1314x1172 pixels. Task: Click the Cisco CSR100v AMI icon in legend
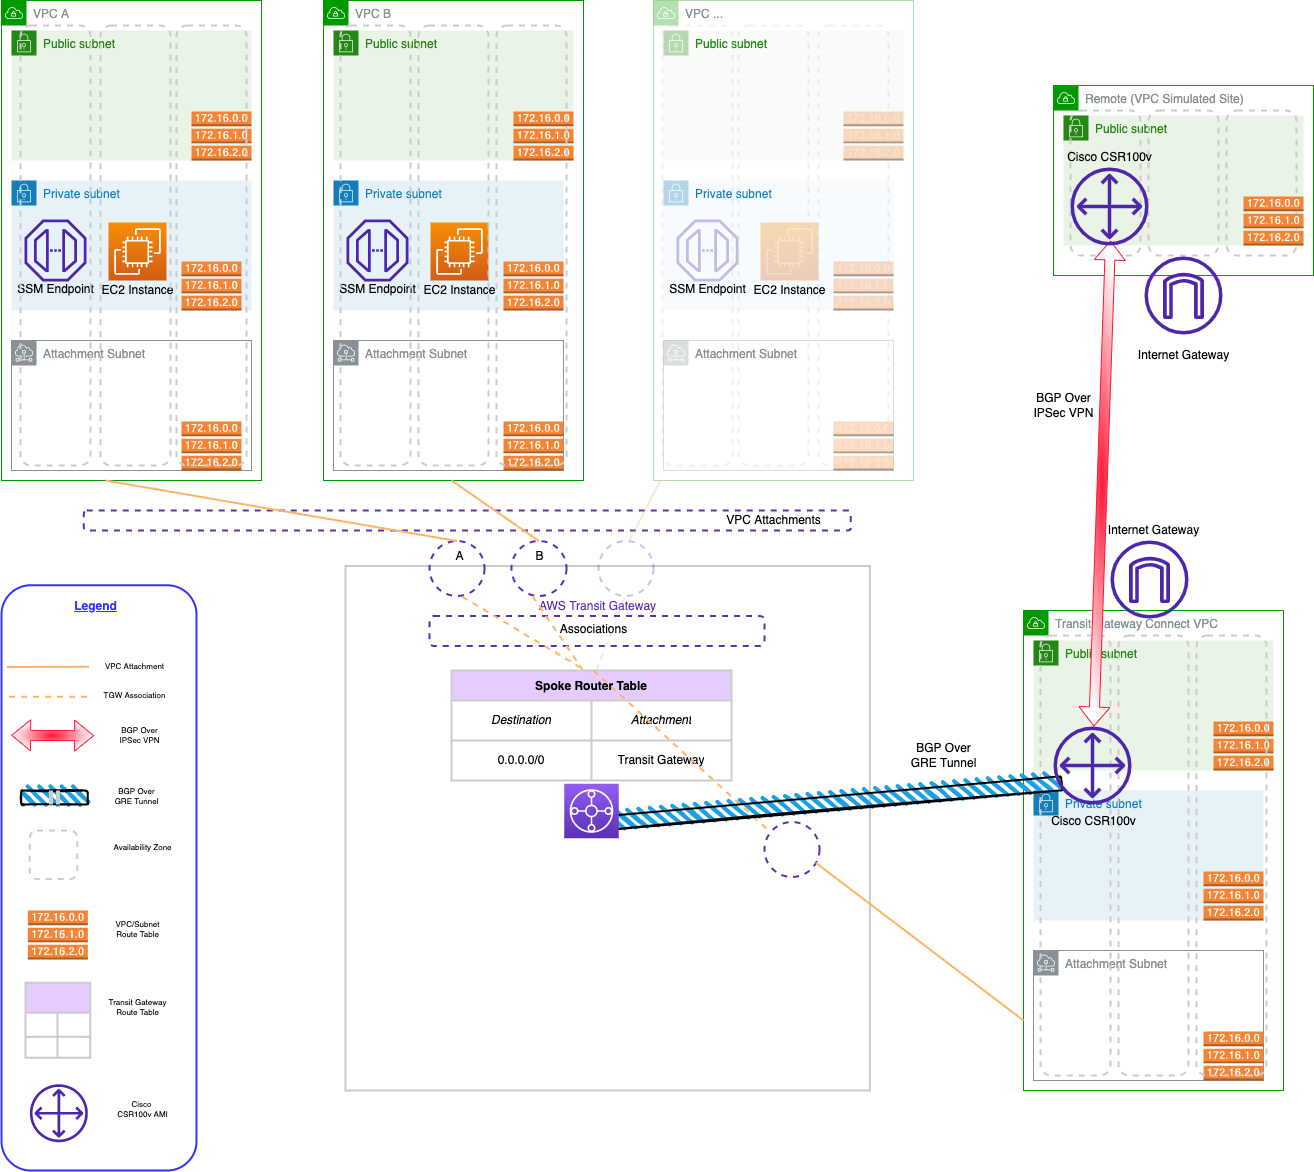pyautogui.click(x=58, y=1113)
